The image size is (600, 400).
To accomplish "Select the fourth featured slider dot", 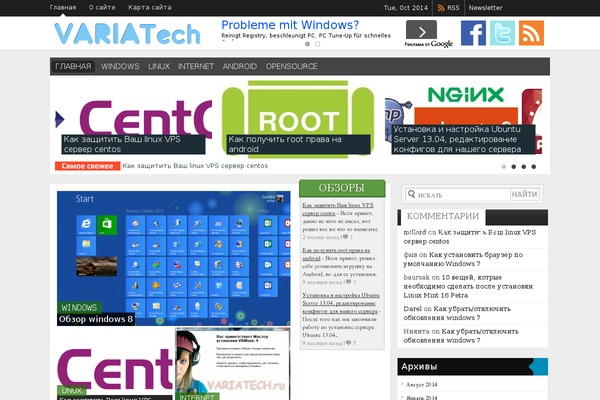I will pos(533,167).
